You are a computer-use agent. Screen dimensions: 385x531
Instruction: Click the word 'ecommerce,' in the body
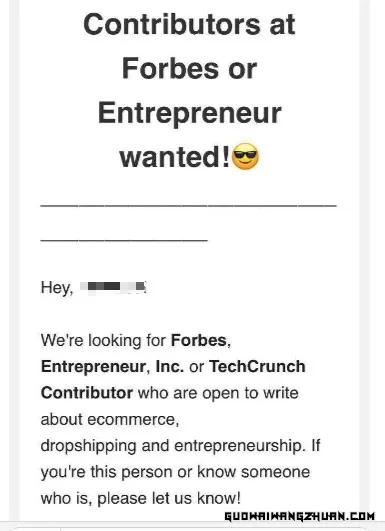(133, 420)
